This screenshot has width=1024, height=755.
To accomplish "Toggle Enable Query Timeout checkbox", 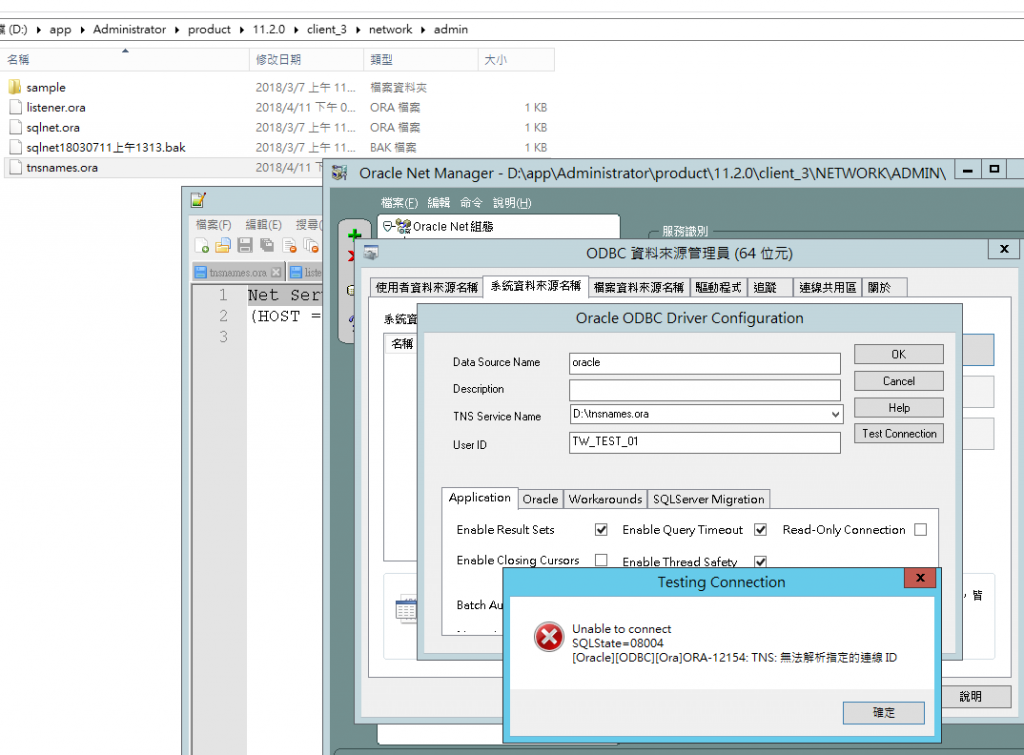I will (x=760, y=530).
